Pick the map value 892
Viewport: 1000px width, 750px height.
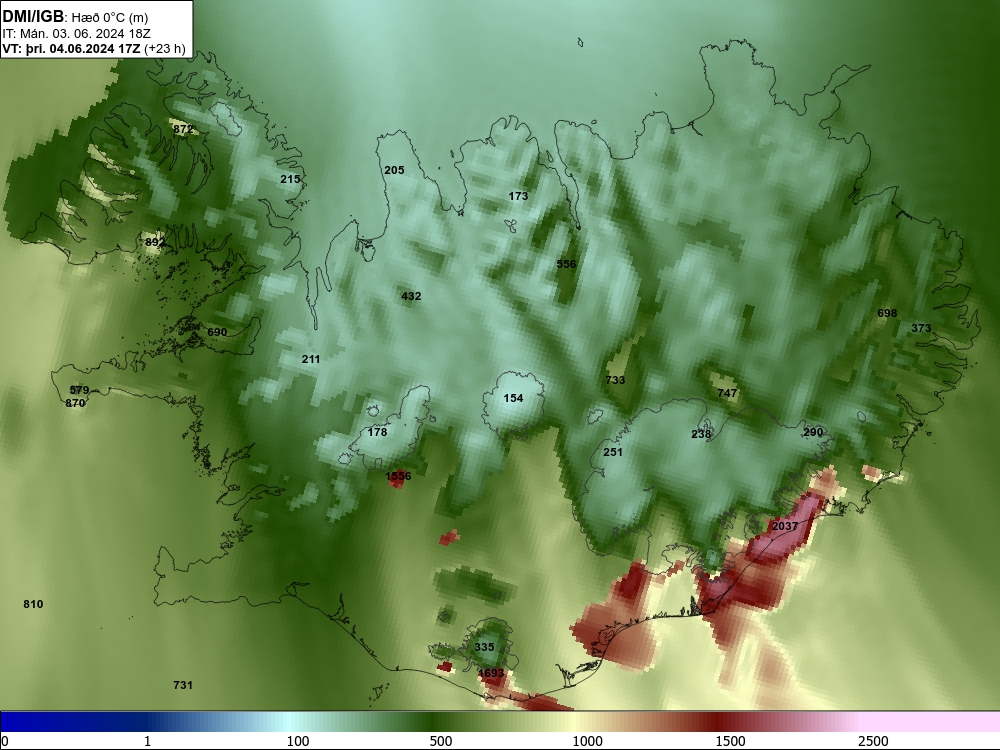(x=155, y=242)
